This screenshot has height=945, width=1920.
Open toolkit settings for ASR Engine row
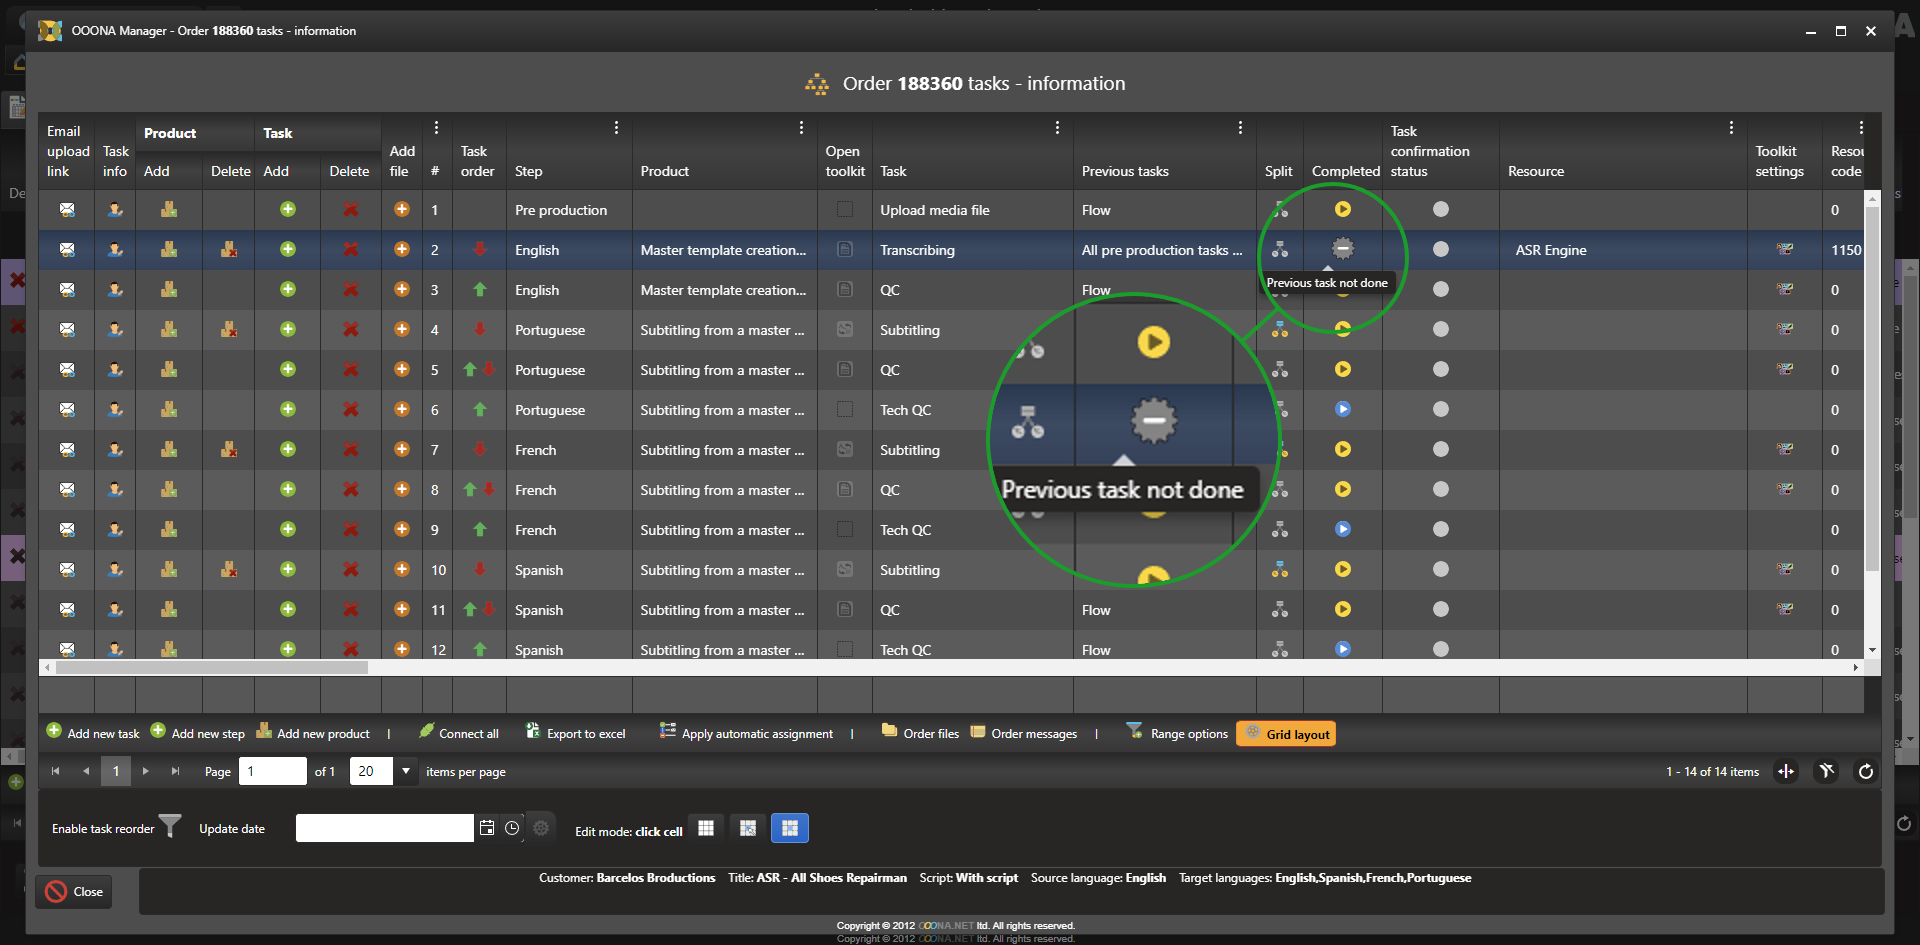pyautogui.click(x=1784, y=250)
